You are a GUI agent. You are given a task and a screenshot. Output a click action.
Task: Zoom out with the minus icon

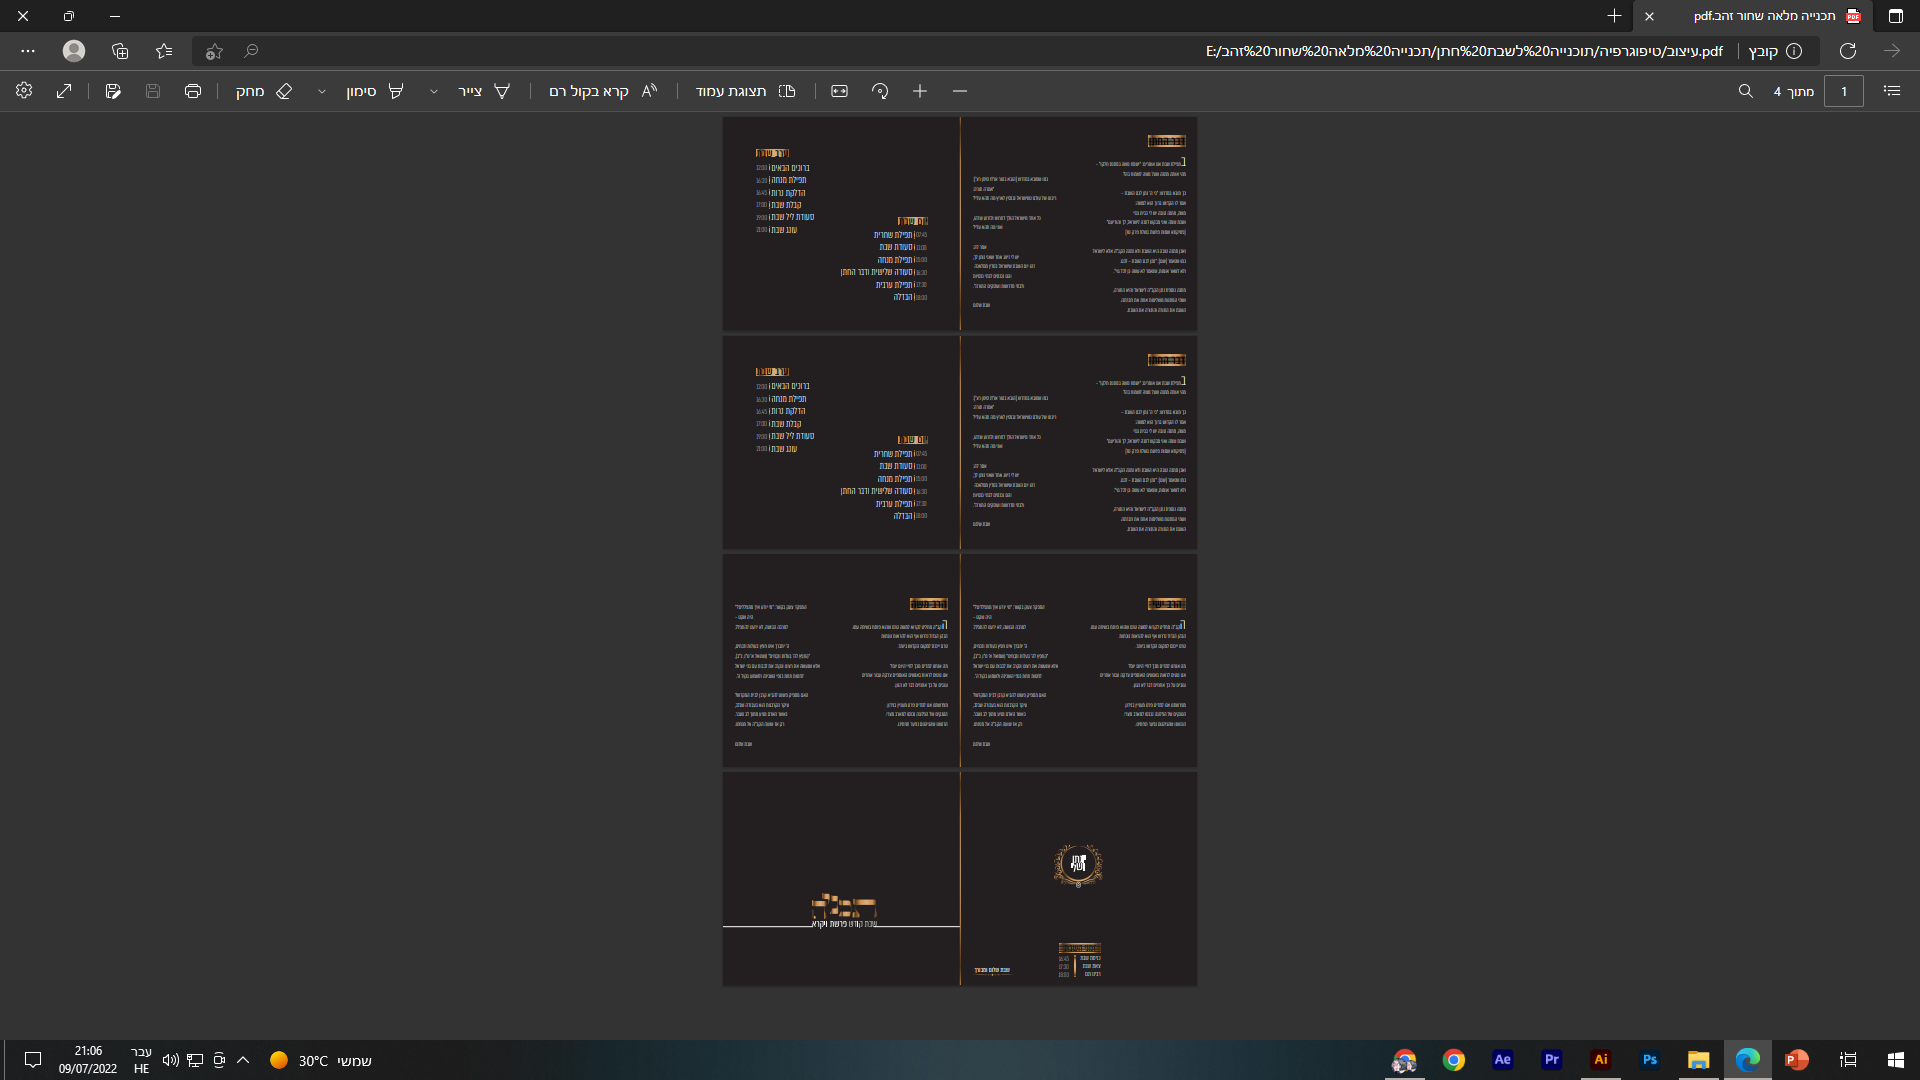960,91
